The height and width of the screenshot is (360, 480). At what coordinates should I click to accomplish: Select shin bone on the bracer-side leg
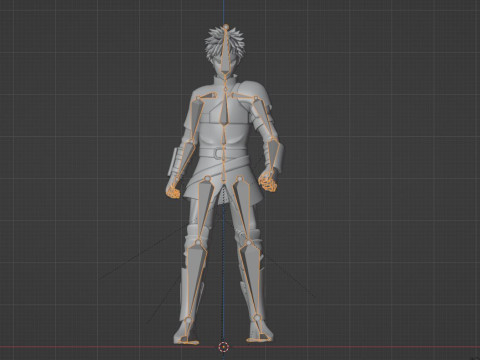coord(194,280)
